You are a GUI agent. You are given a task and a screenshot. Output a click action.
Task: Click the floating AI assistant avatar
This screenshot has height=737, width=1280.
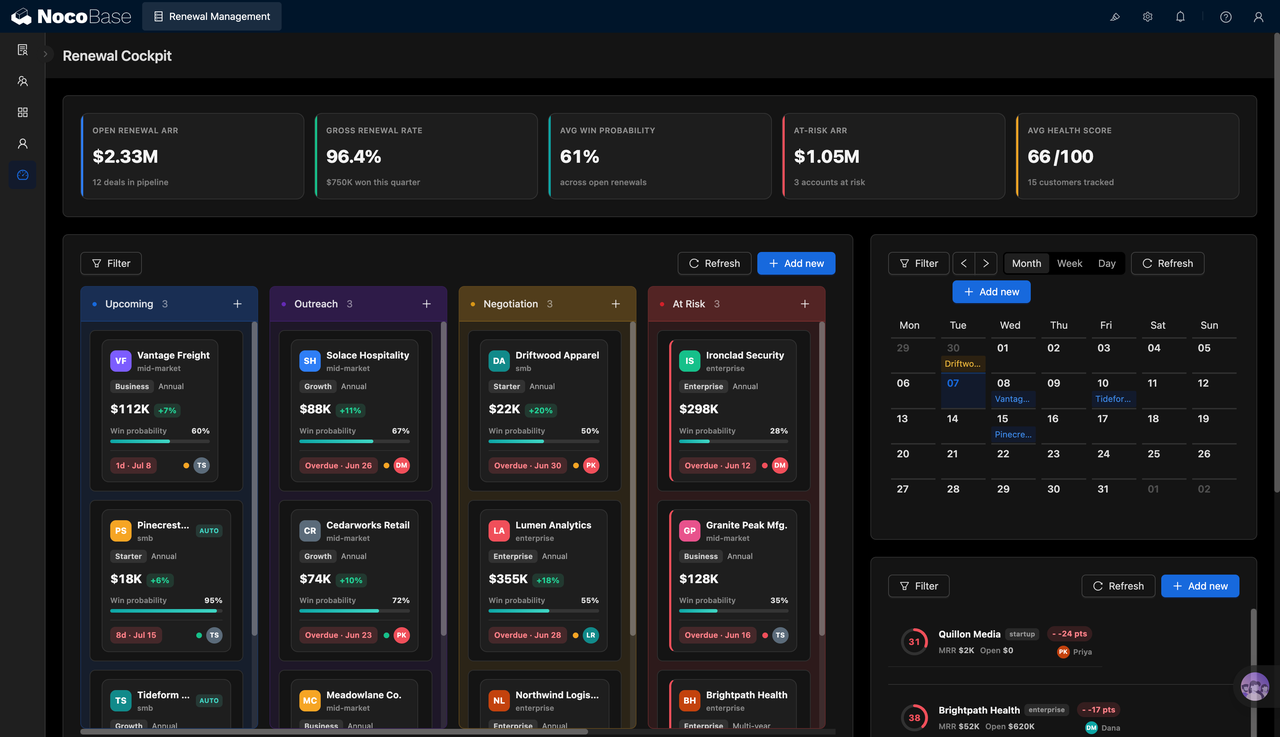coord(1254,687)
